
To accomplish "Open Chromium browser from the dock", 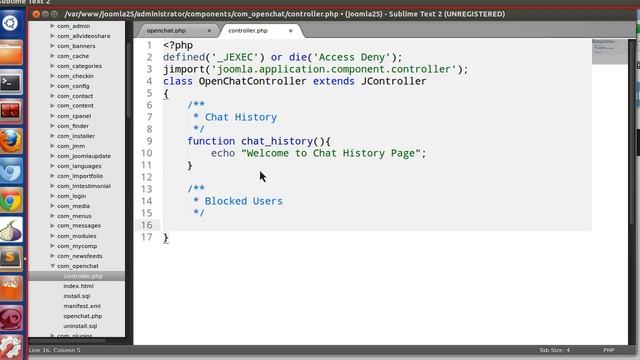I will point(11,171).
